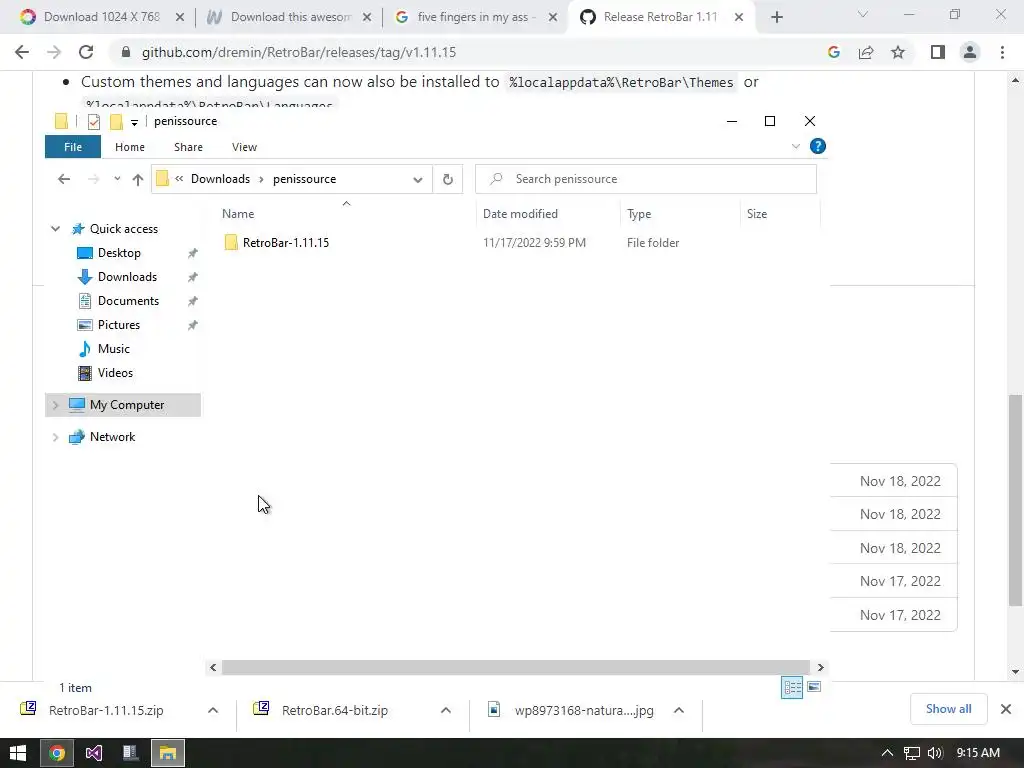Switch to Details view layout icon

tap(792, 687)
